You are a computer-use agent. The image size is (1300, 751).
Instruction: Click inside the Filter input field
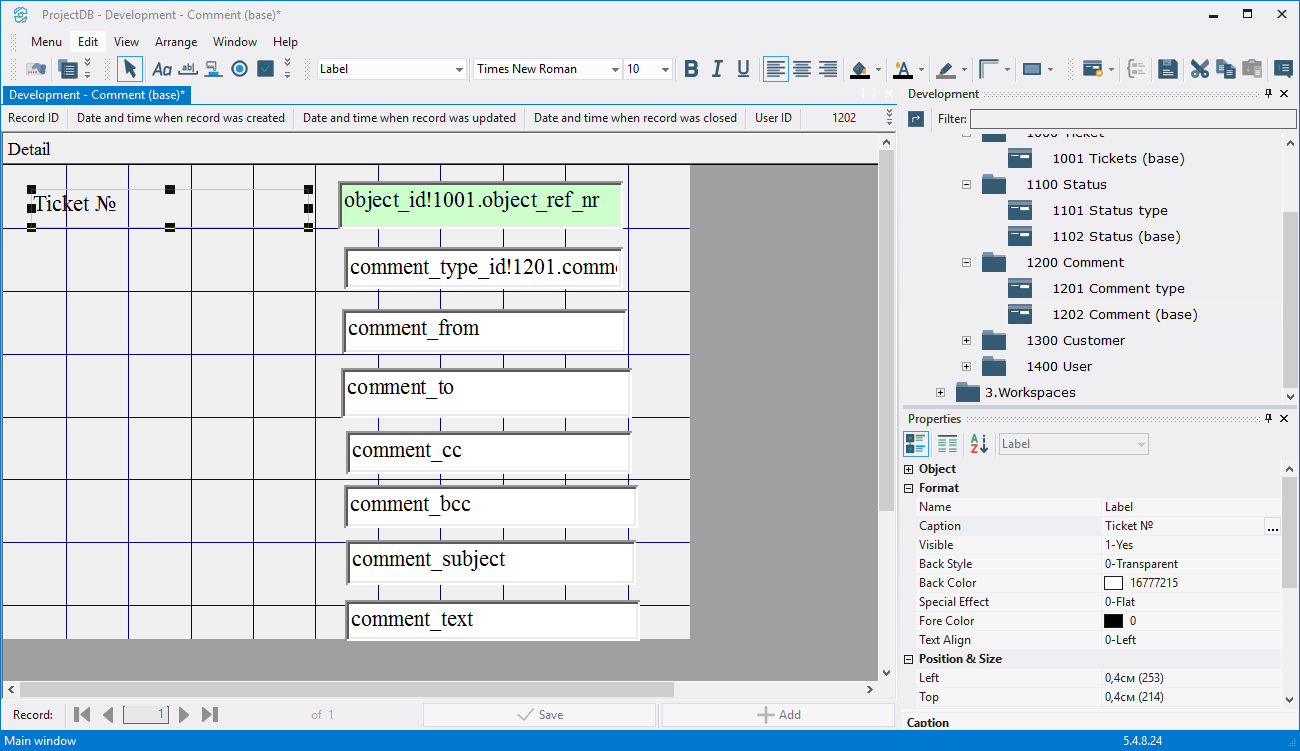tap(1132, 119)
